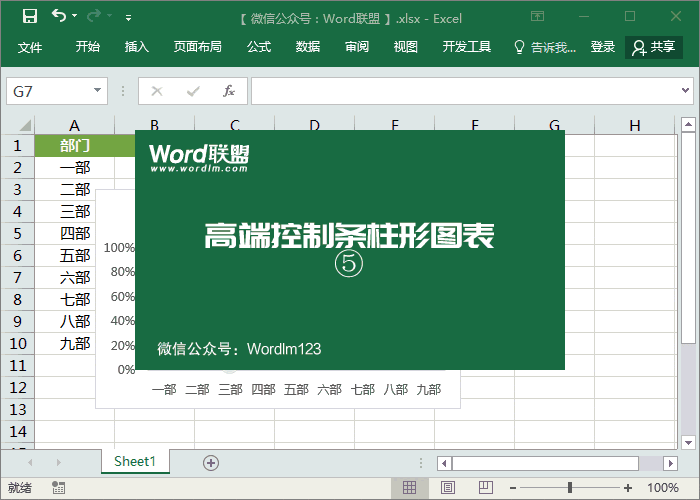Open the 文件 menu
700x500 pixels.
[30, 47]
